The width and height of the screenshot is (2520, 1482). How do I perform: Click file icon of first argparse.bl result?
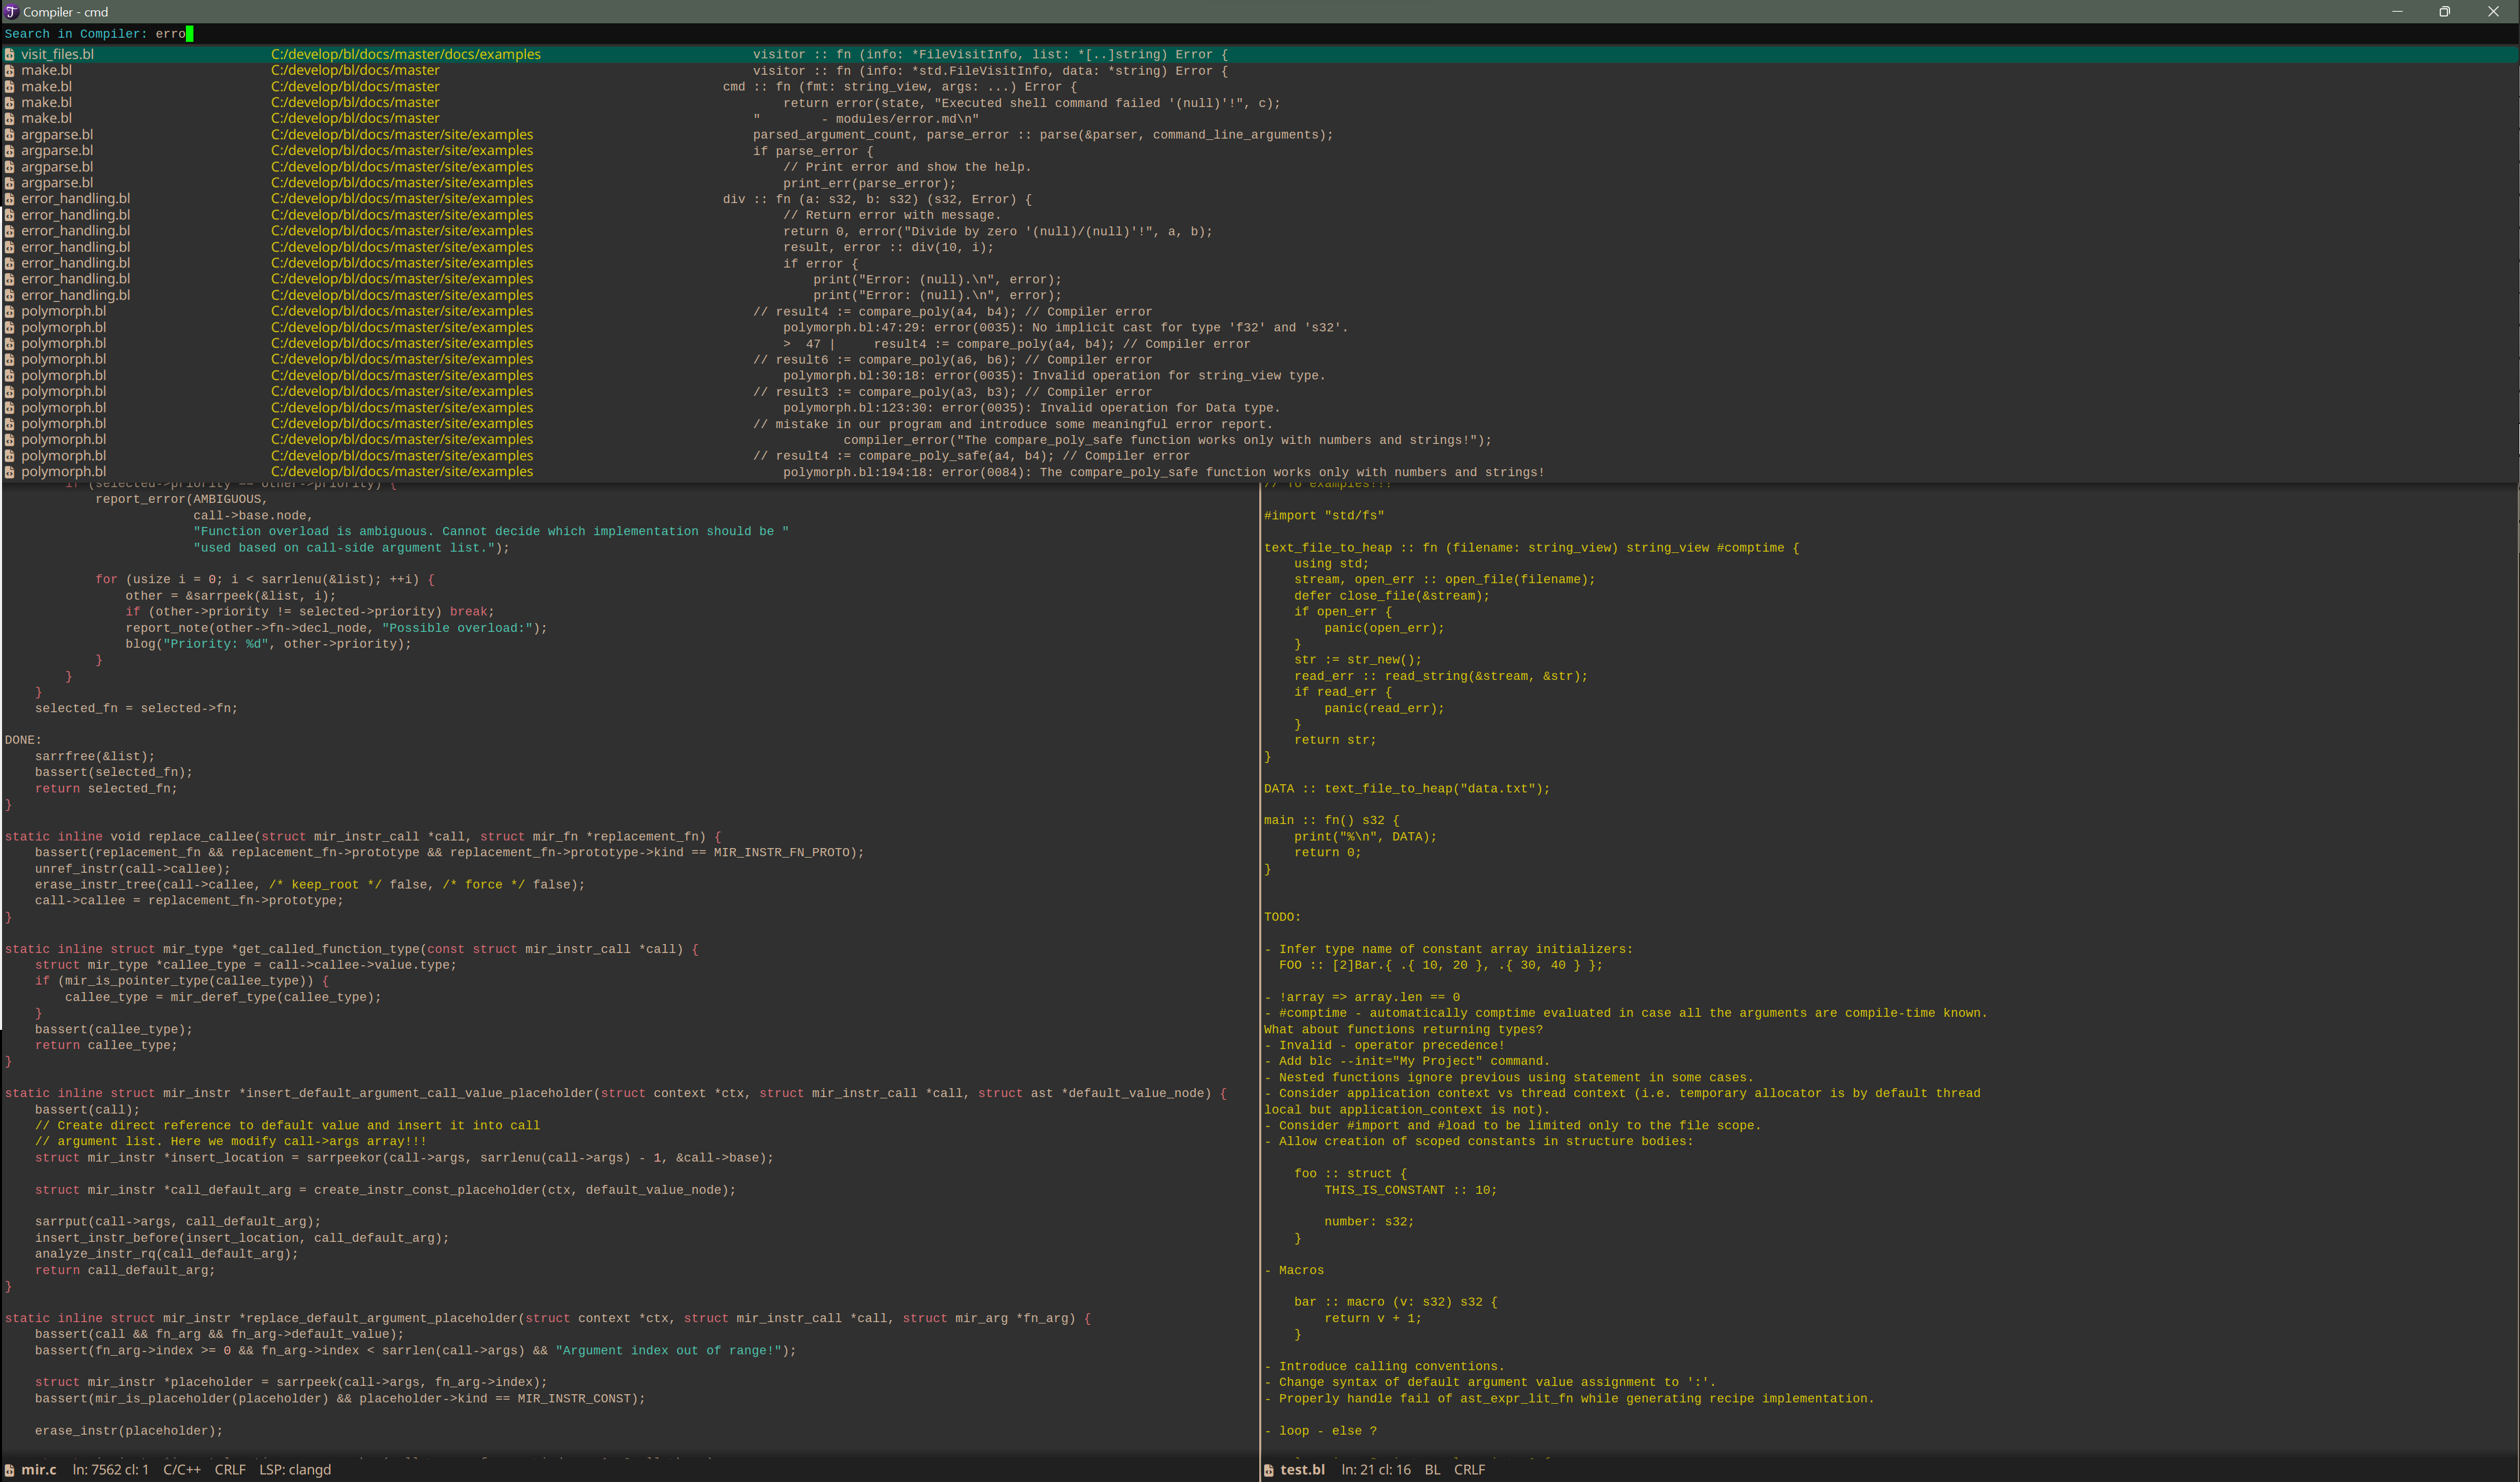click(10, 134)
